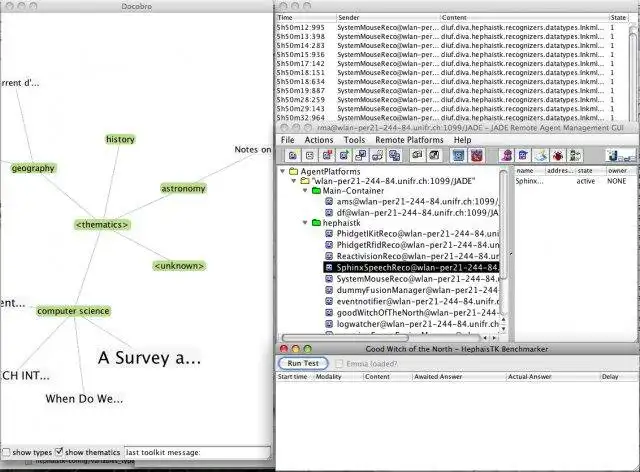This screenshot has width=640, height=472.
Task: Click the blue Freeze Agent toolbar icon
Action: pos(458,156)
